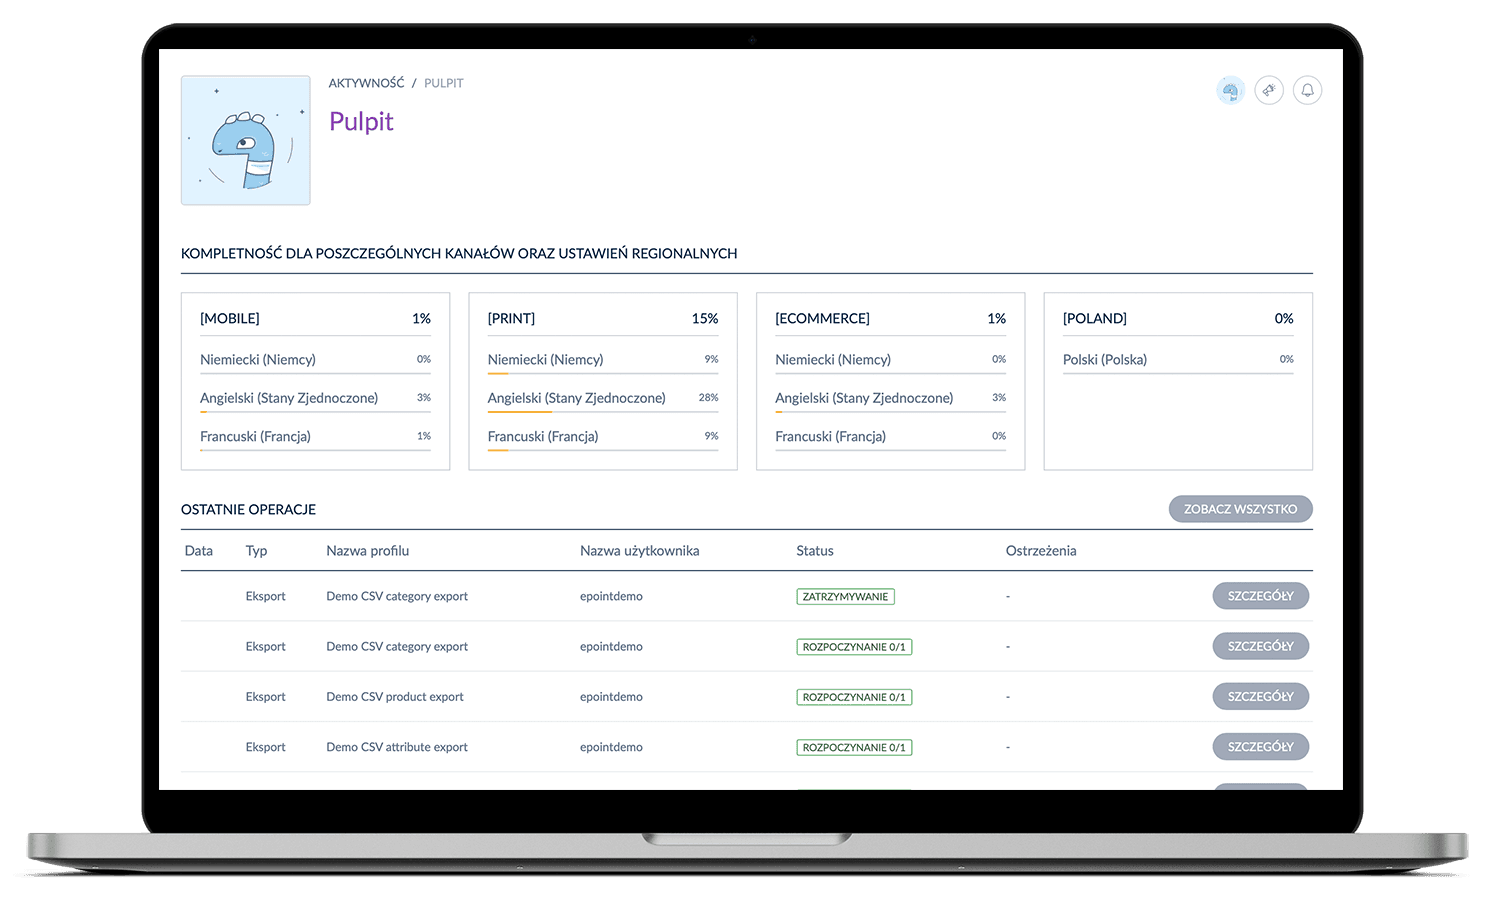Click Francuski (Francja) in the Ecommerce card

click(x=830, y=437)
